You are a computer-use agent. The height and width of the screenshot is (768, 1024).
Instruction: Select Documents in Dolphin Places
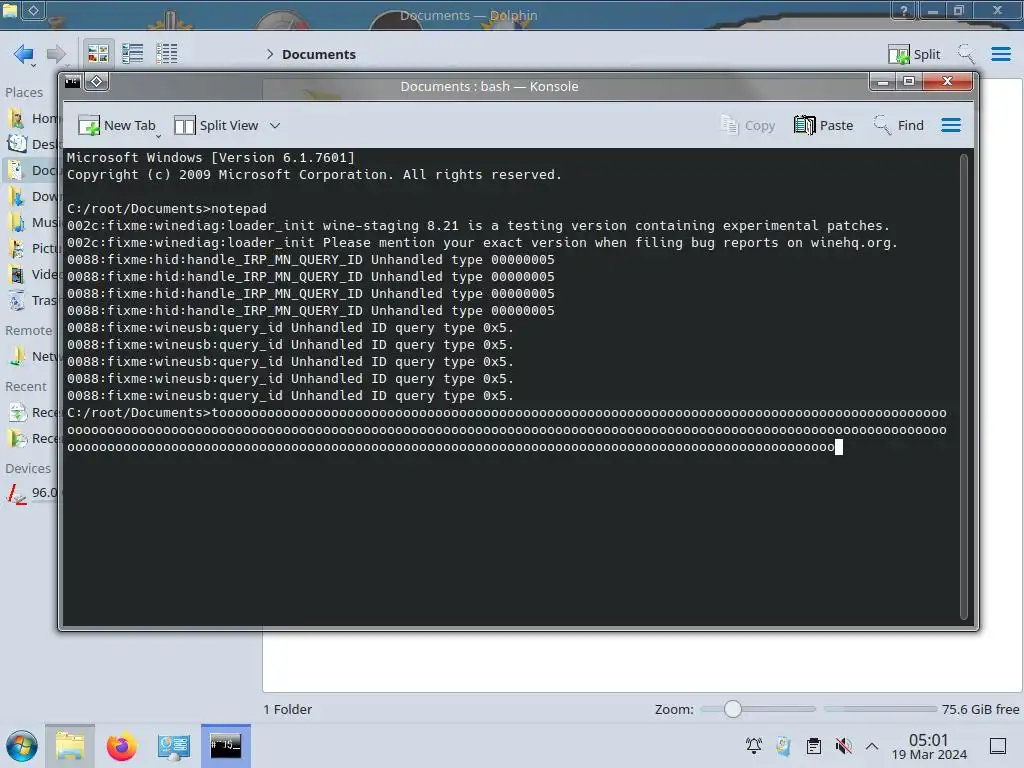pos(33,170)
